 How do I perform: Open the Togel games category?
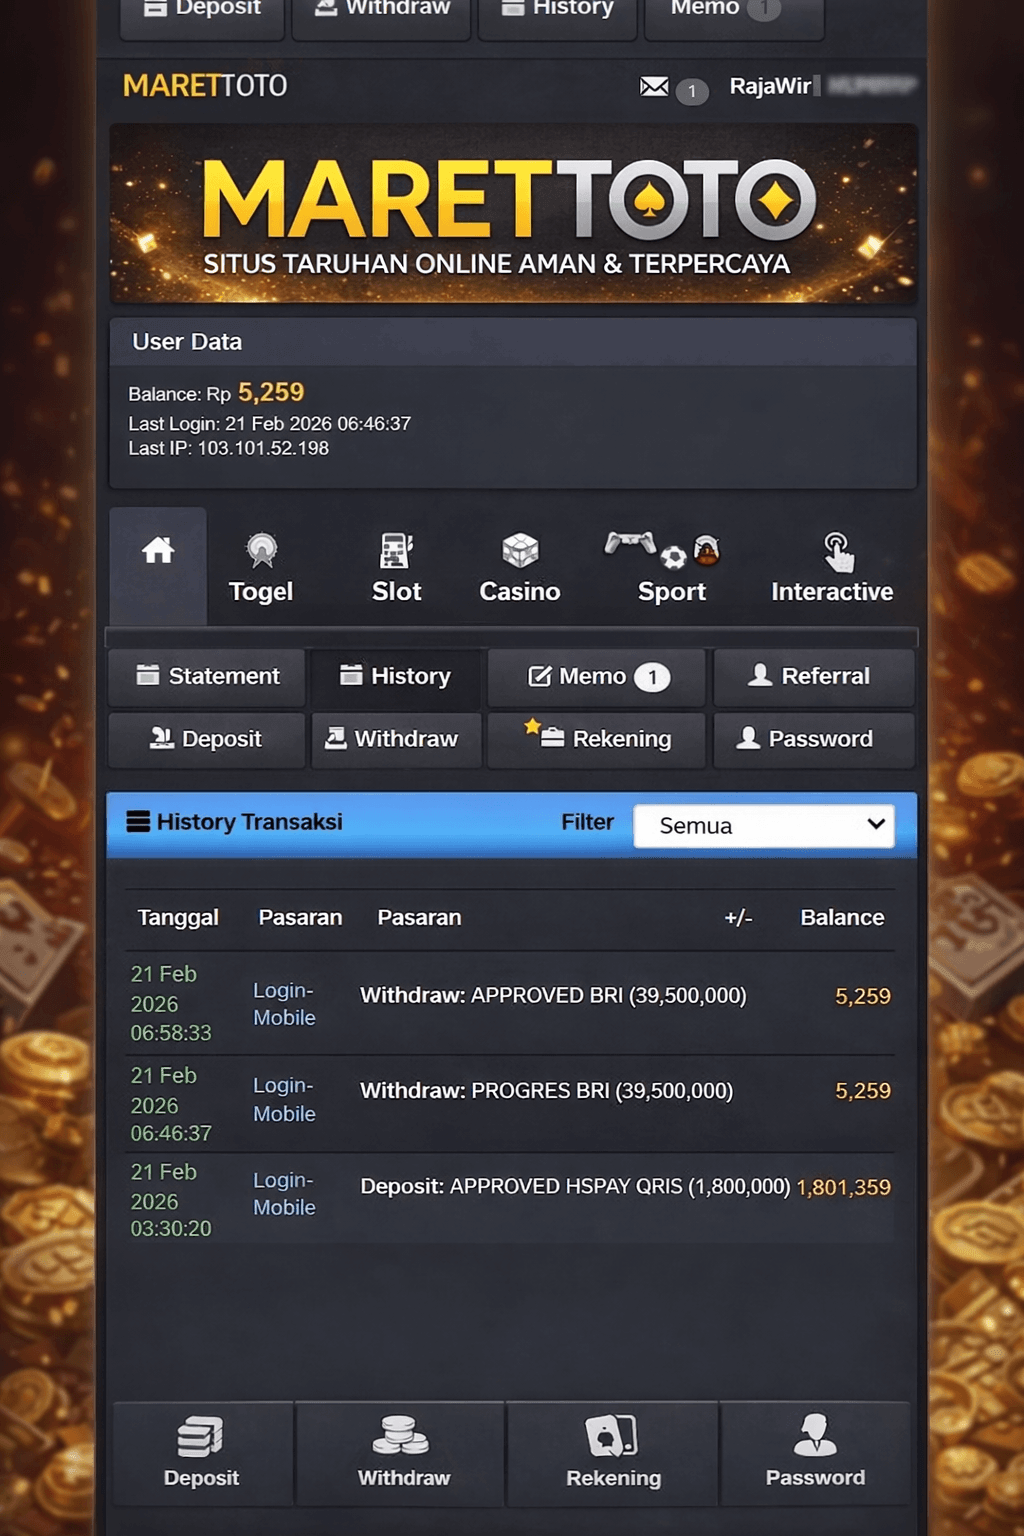261,567
